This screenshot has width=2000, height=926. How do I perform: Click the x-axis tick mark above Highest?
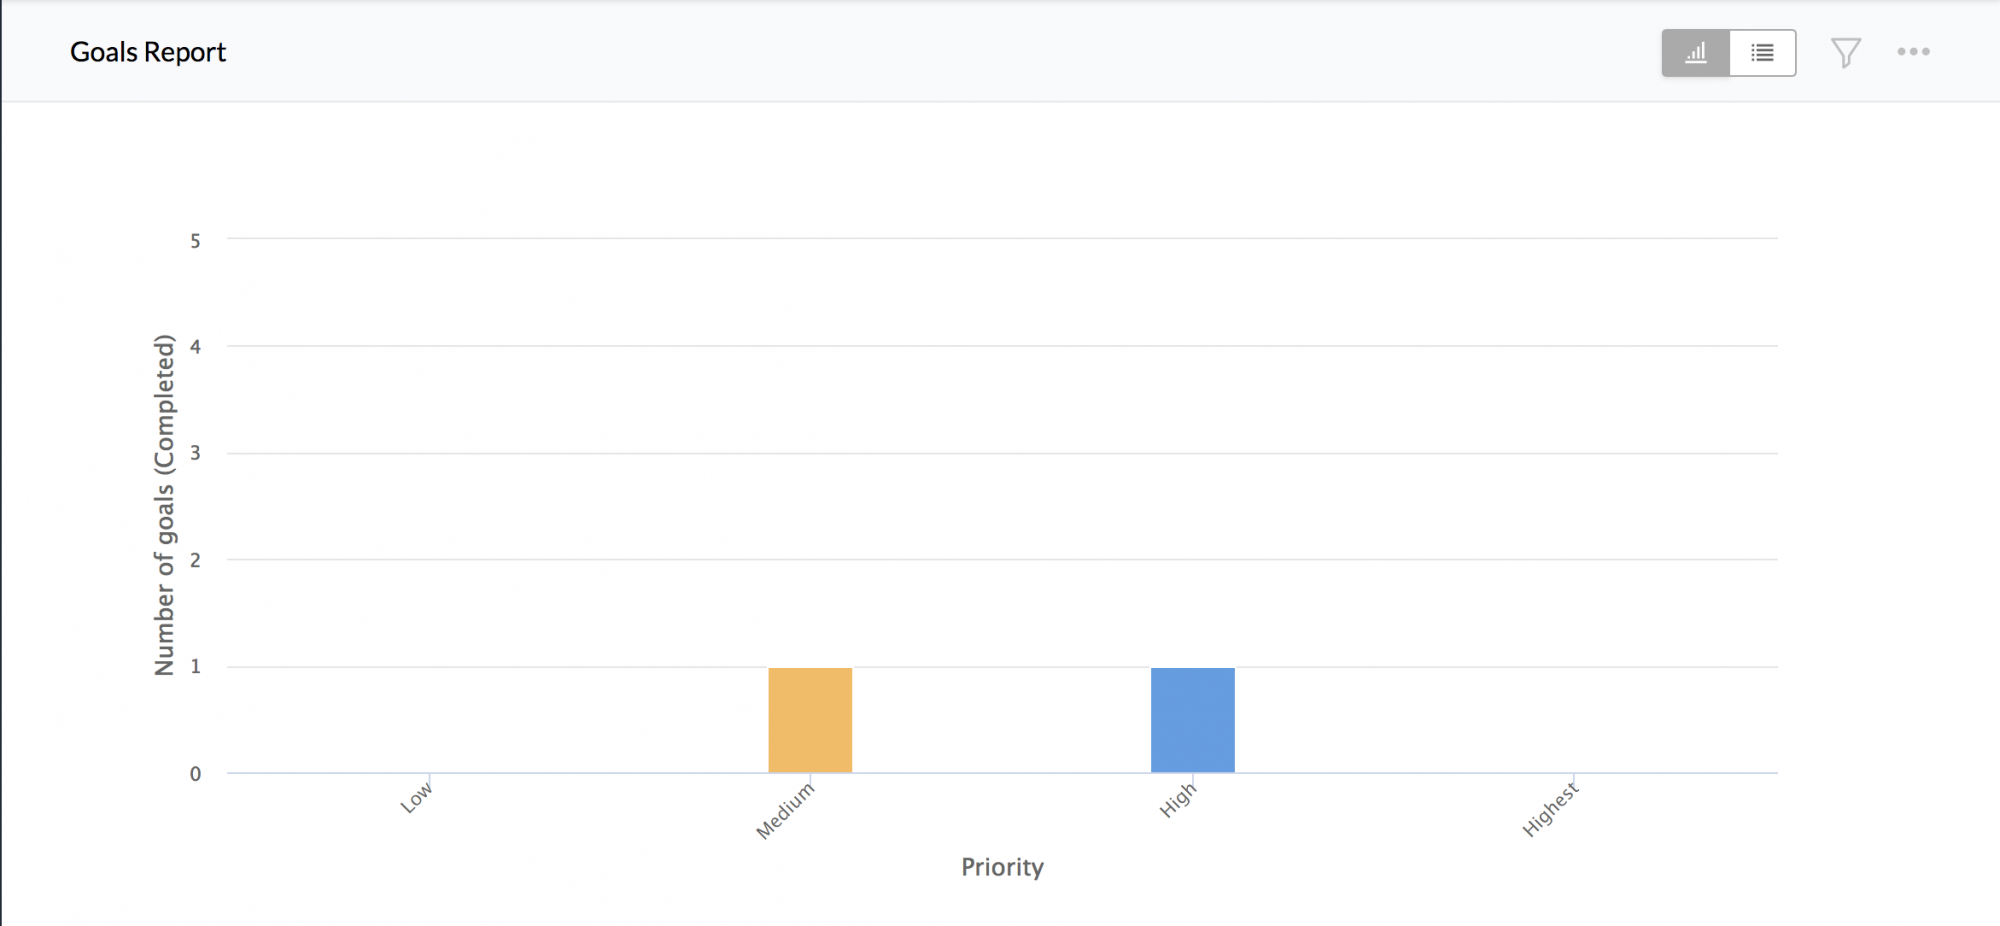pos(1574,778)
